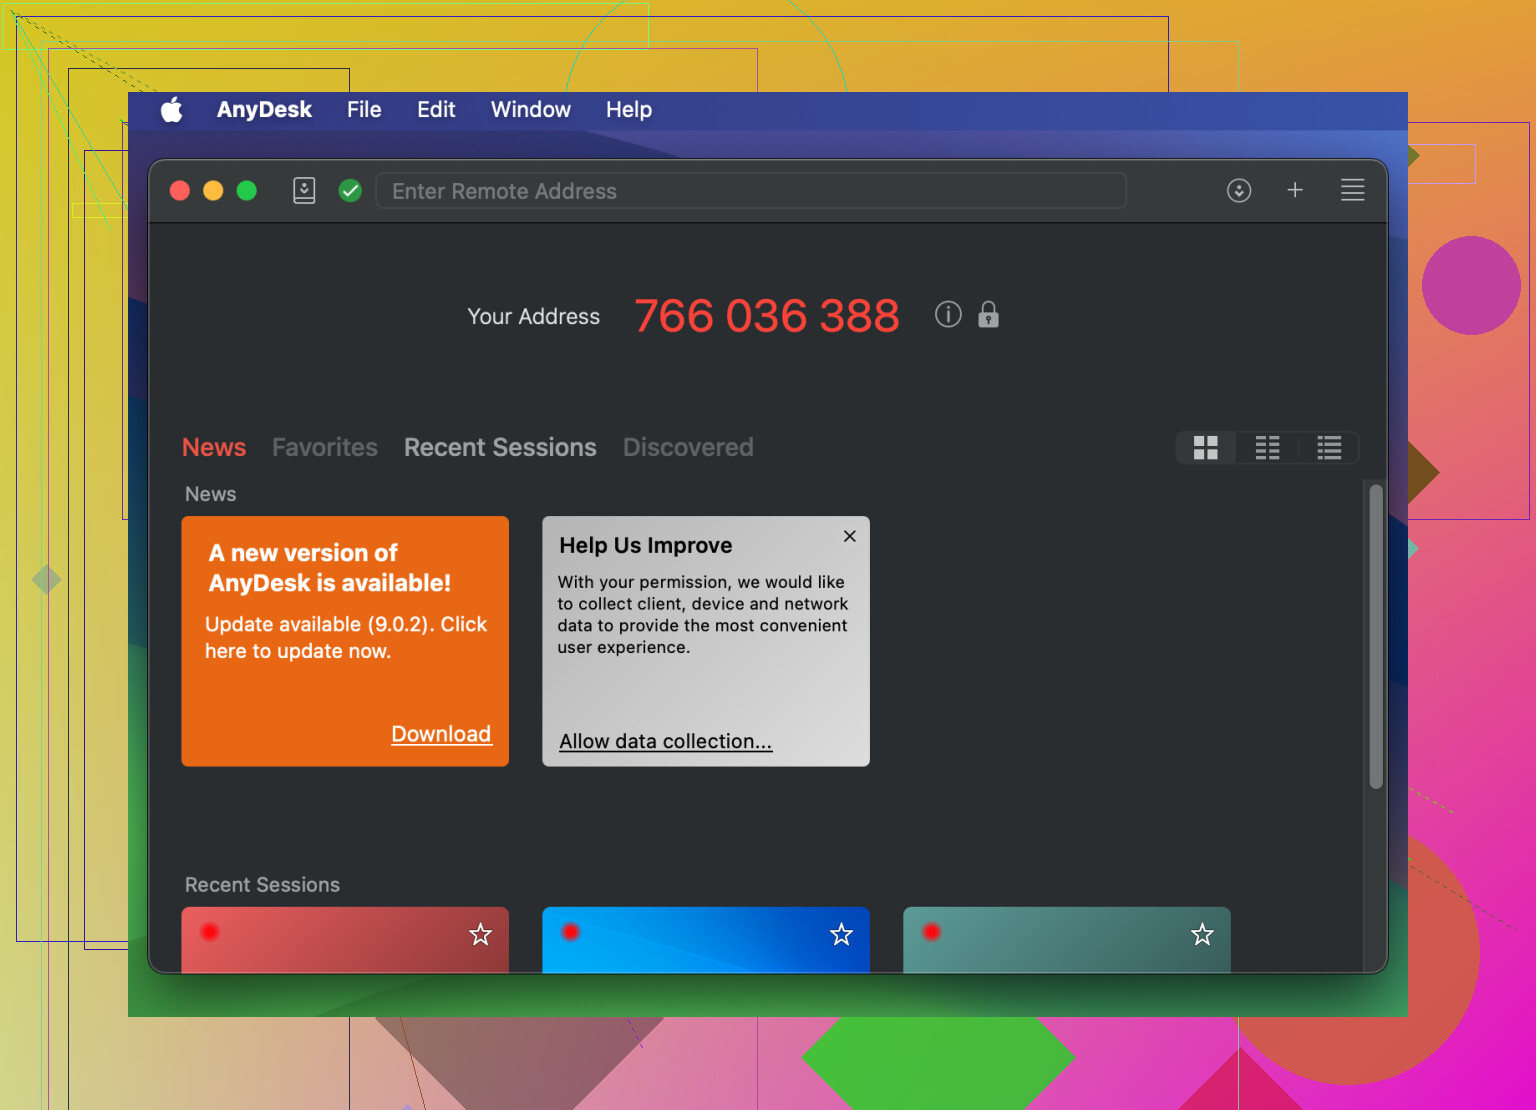The image size is (1536, 1110).
Task: Click your address 766 036 388
Action: (x=767, y=316)
